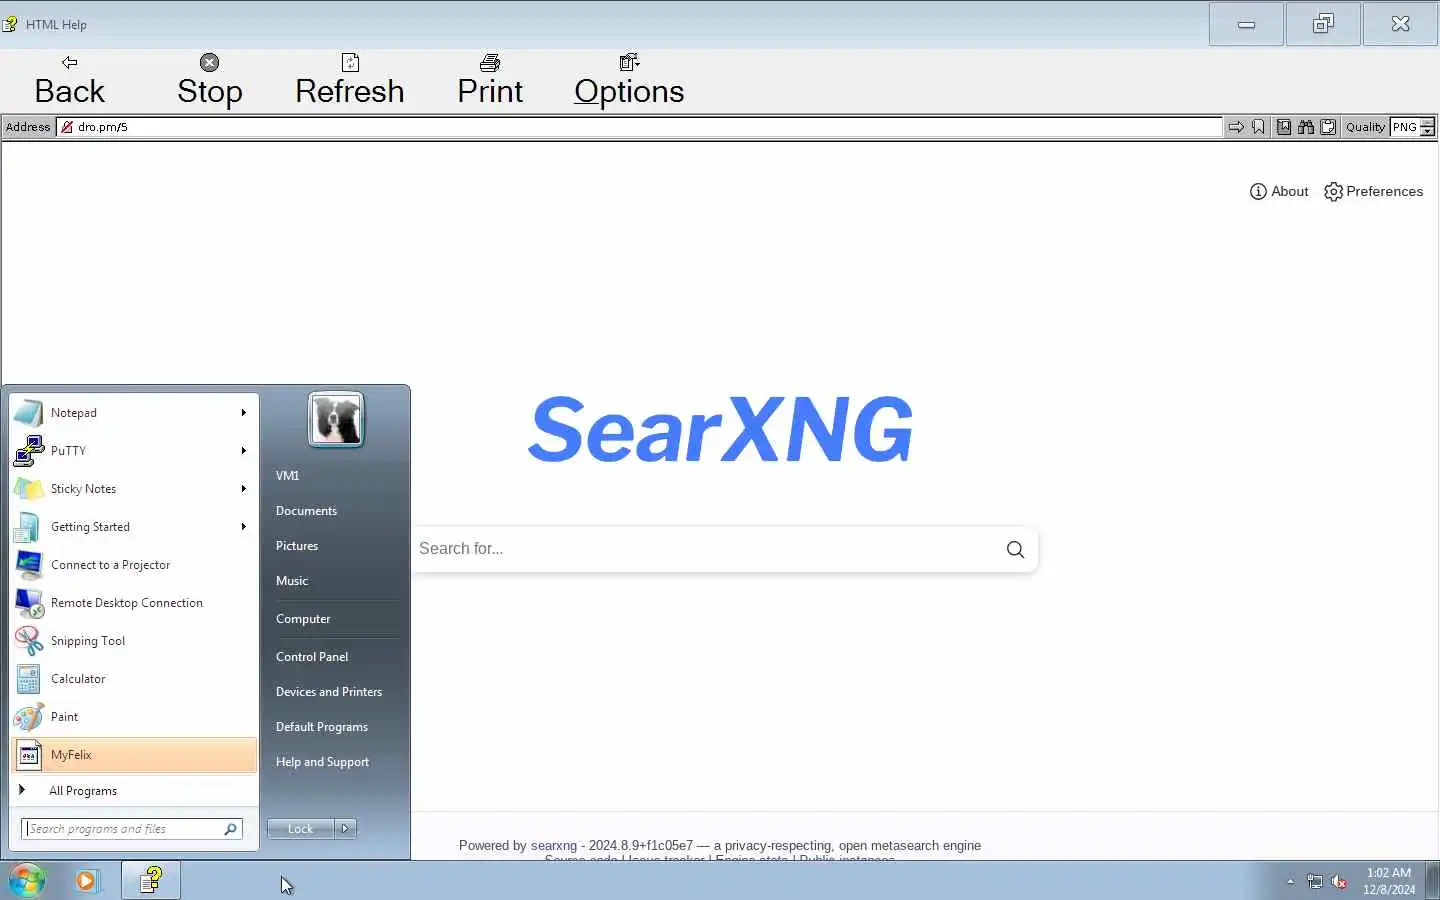The image size is (1440, 900).
Task: Click the Print toolbar button
Action: 490,80
